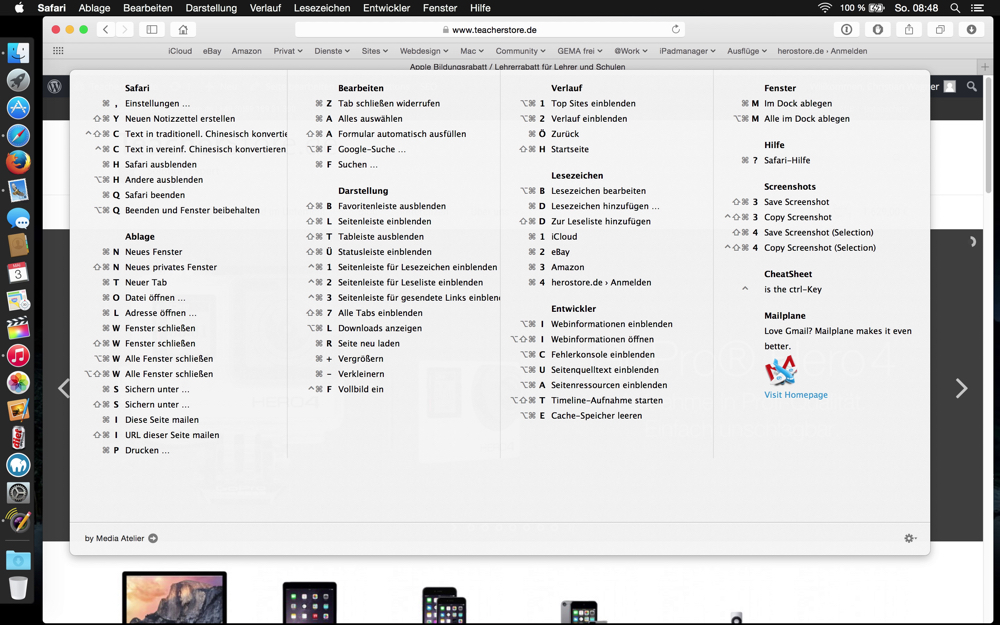Select 'Cache-Speicher leeren' entry

596,416
